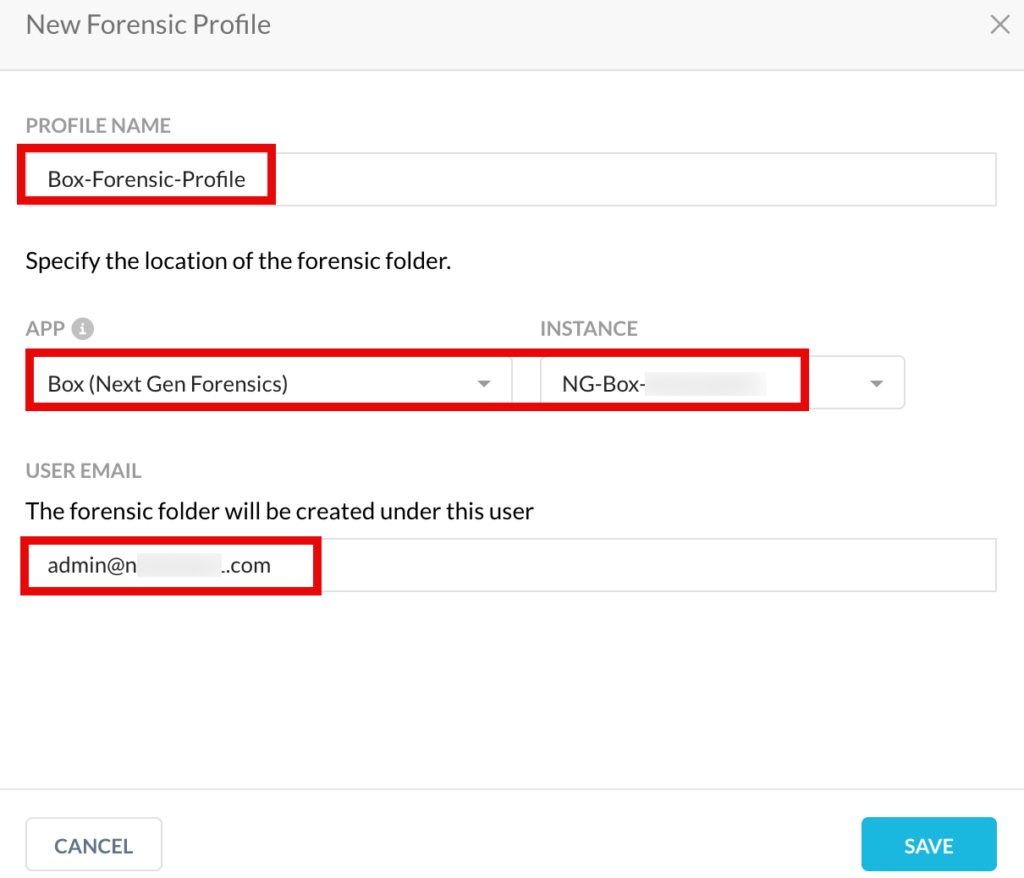Cancel the new forensic profile
This screenshot has width=1024, height=878.
click(94, 844)
